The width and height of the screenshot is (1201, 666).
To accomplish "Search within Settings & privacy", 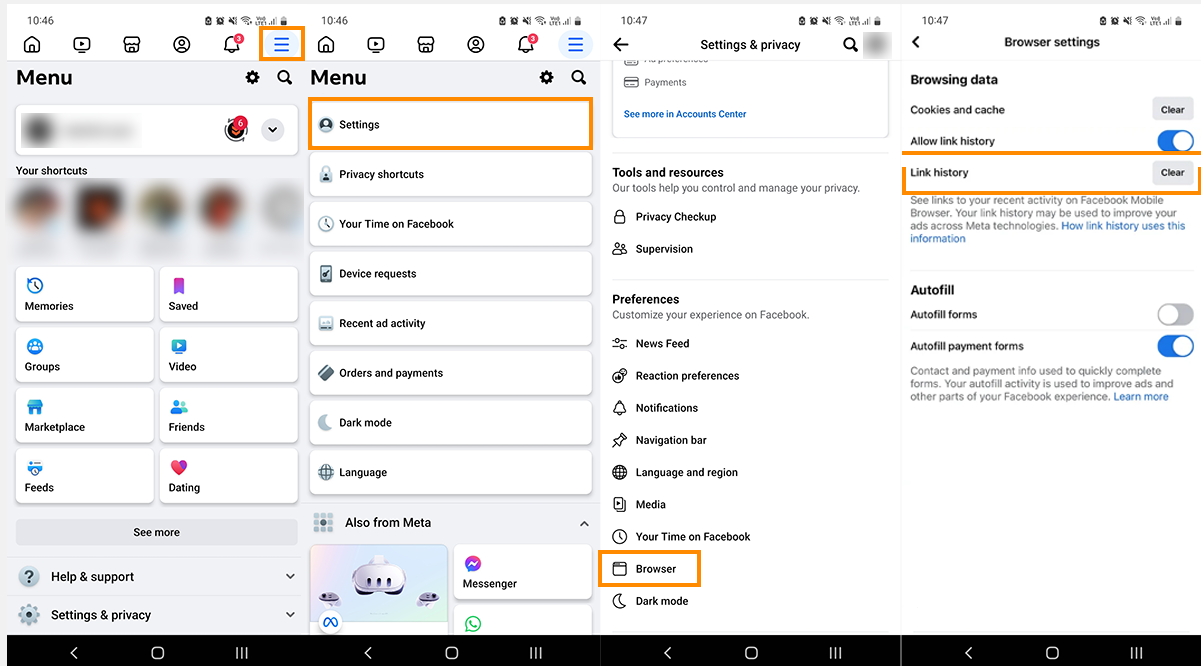I will pos(850,44).
